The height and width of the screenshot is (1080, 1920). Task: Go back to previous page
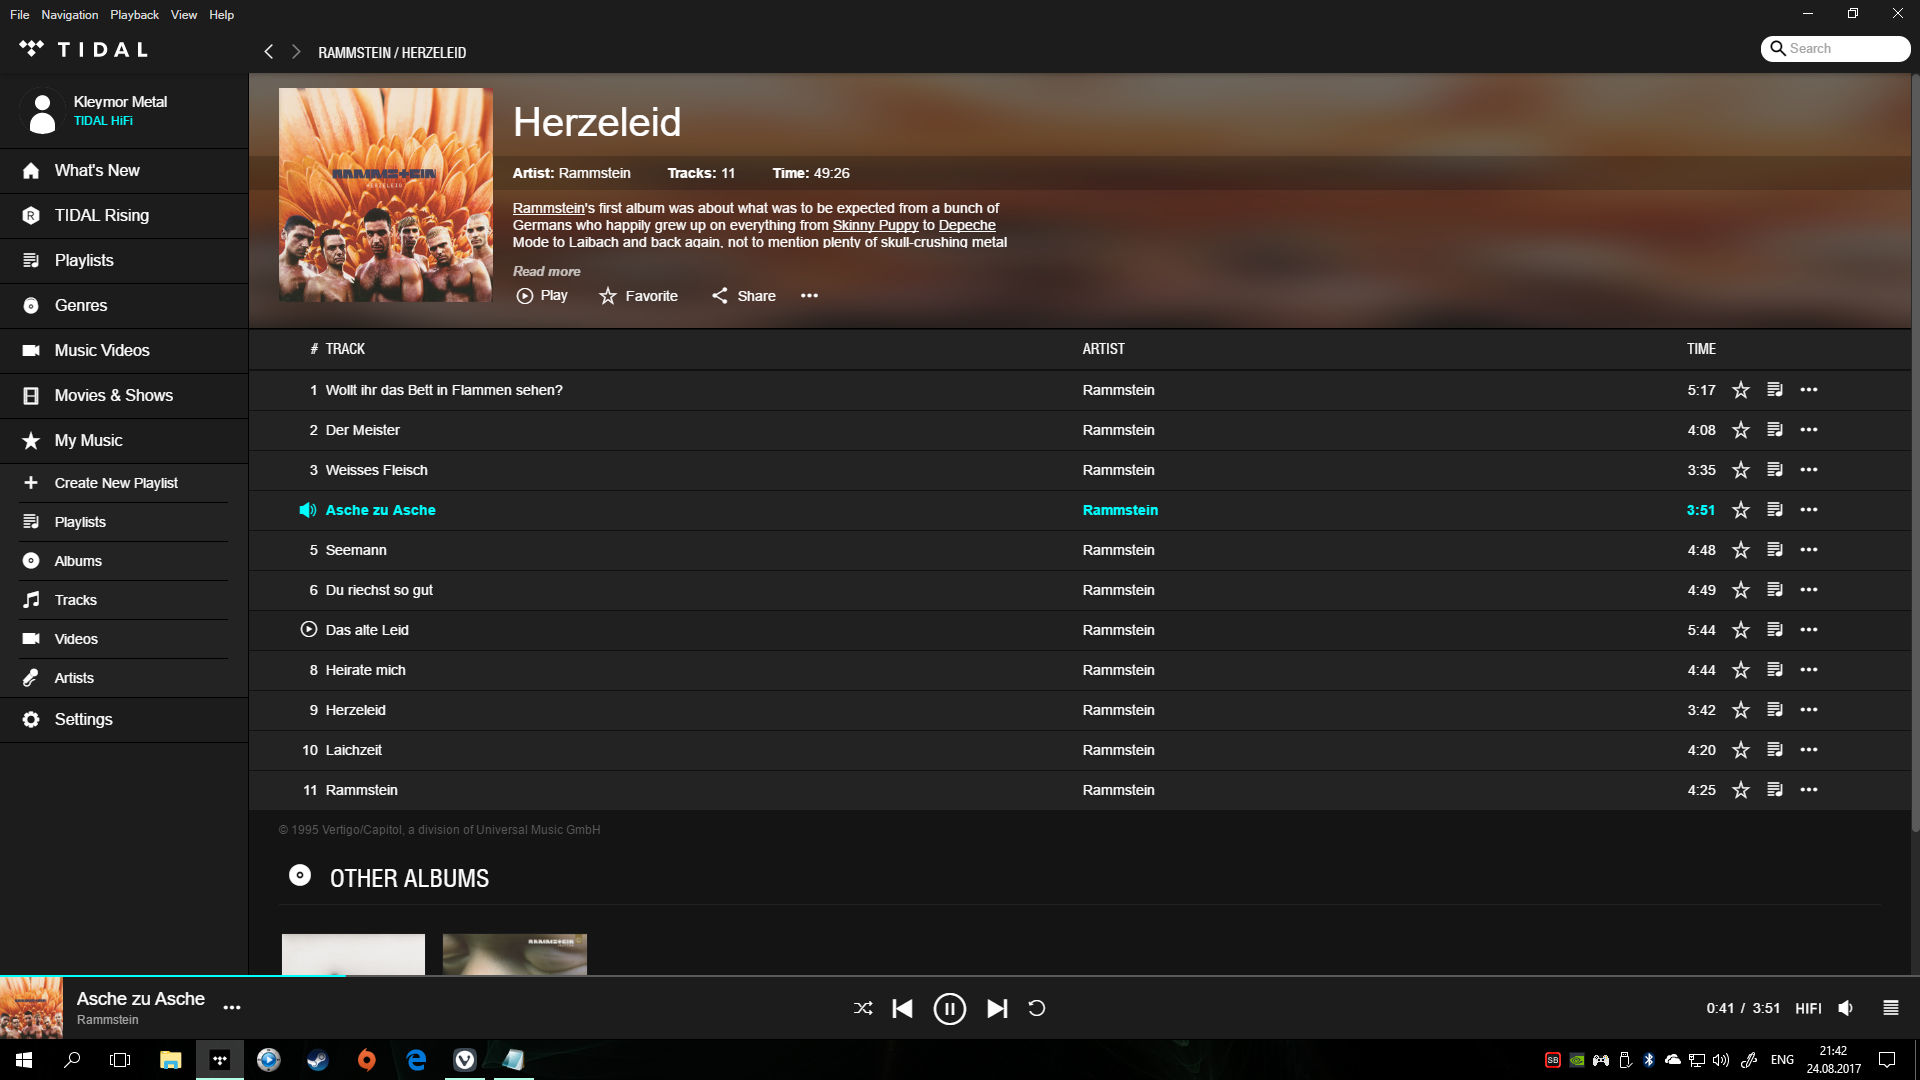click(x=268, y=52)
